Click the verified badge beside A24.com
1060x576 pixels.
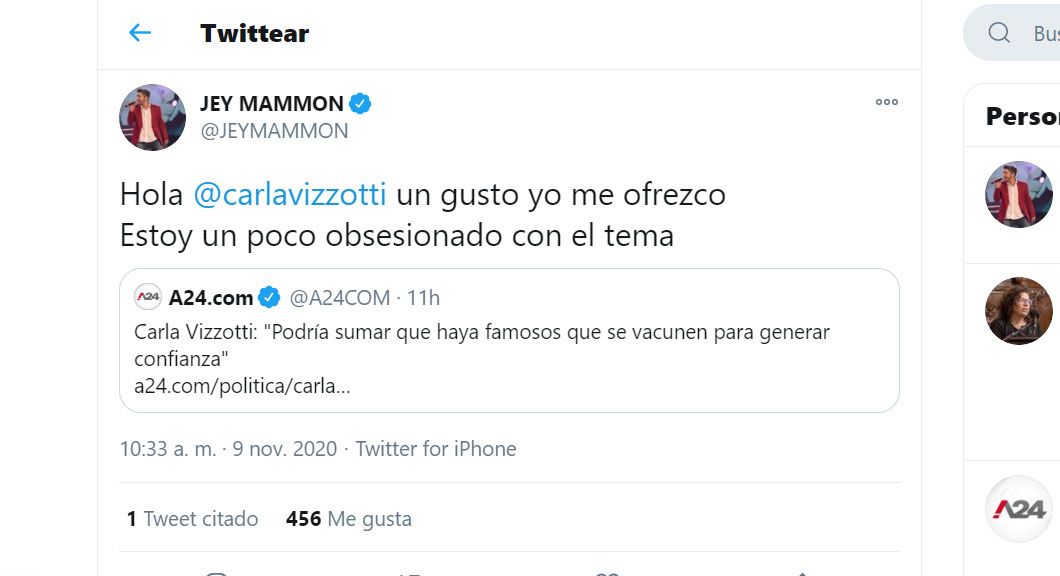click(x=270, y=297)
